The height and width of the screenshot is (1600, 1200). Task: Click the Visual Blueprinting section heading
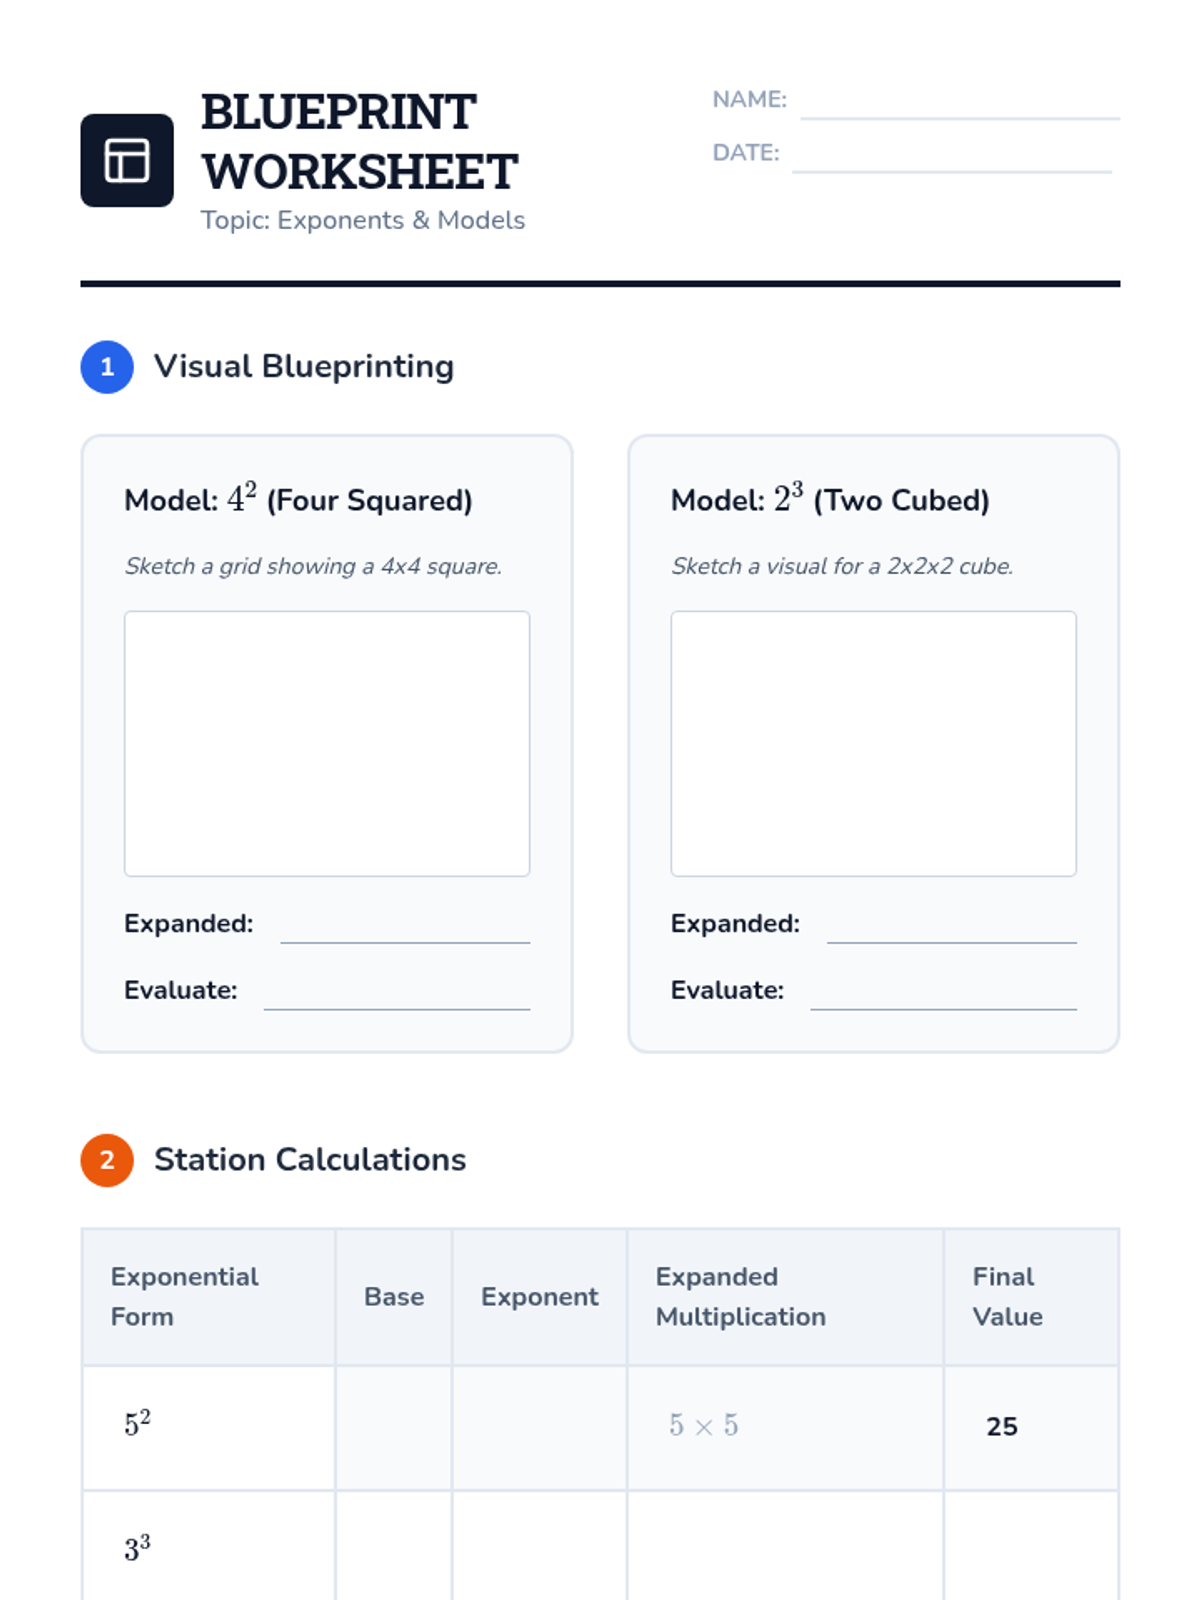click(304, 367)
